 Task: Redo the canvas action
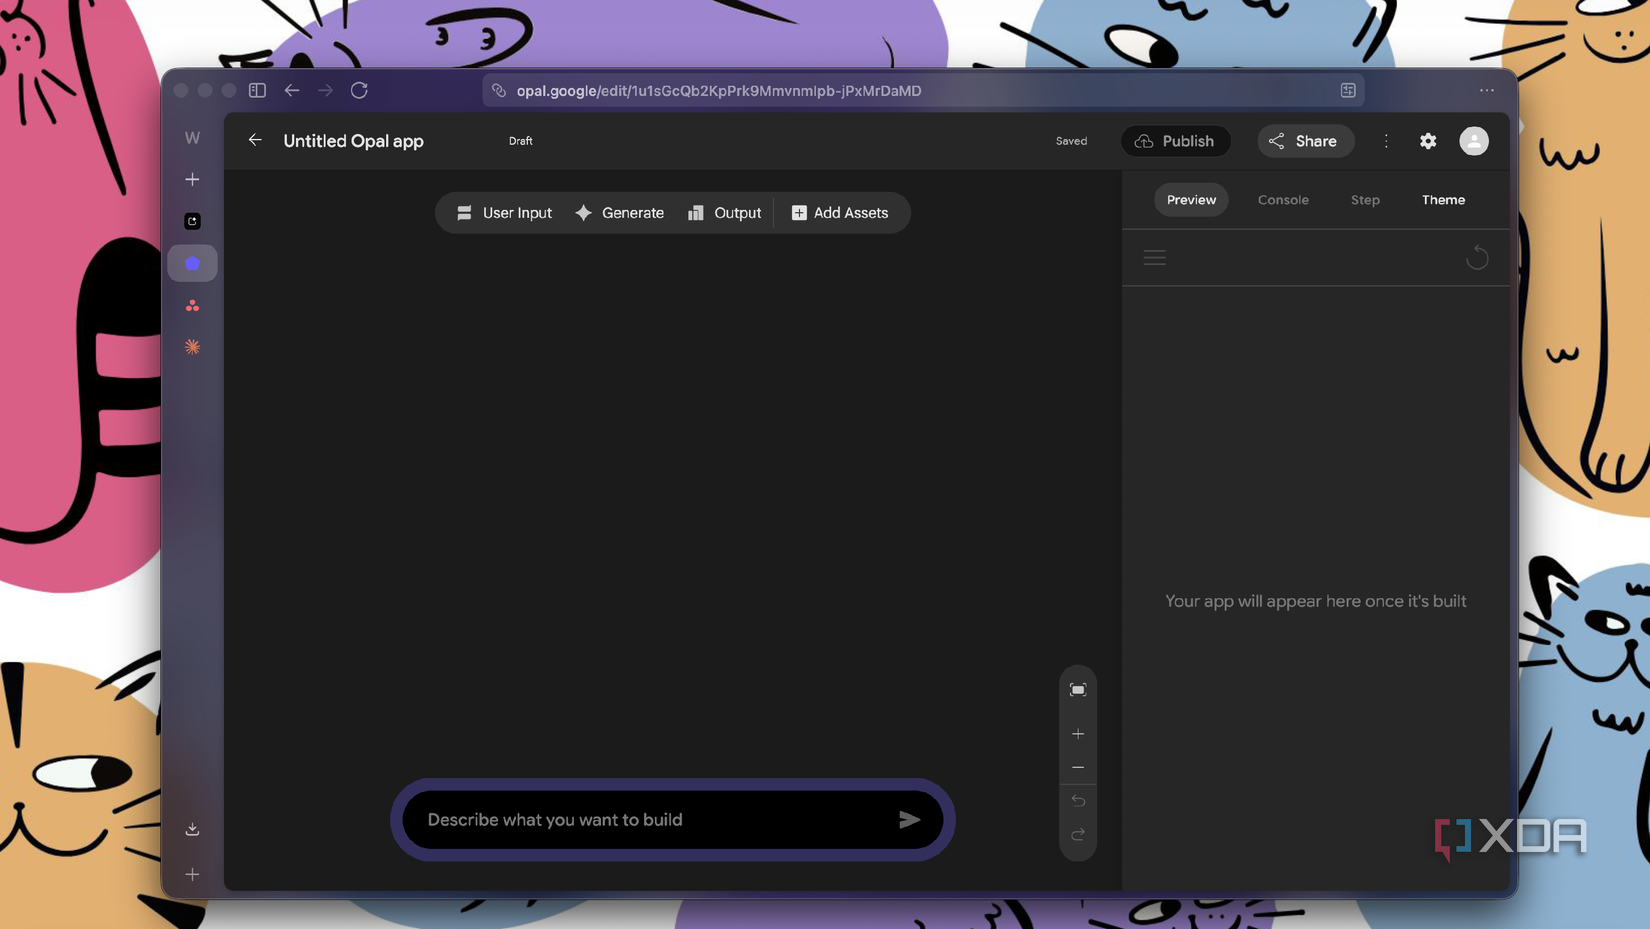click(1078, 835)
